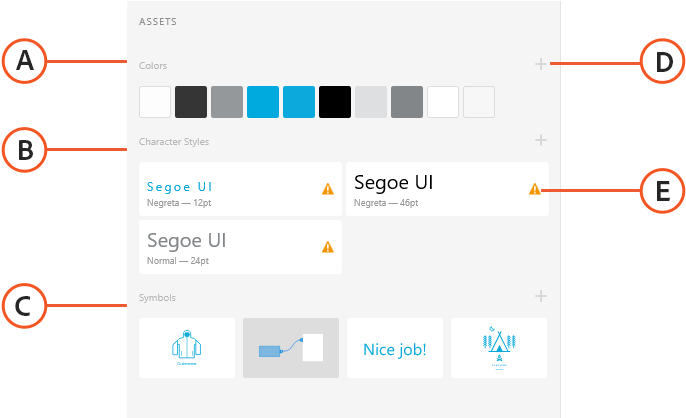Select the medium gray swatch after light gray
Screen dimensions: 686x418
click(407, 102)
